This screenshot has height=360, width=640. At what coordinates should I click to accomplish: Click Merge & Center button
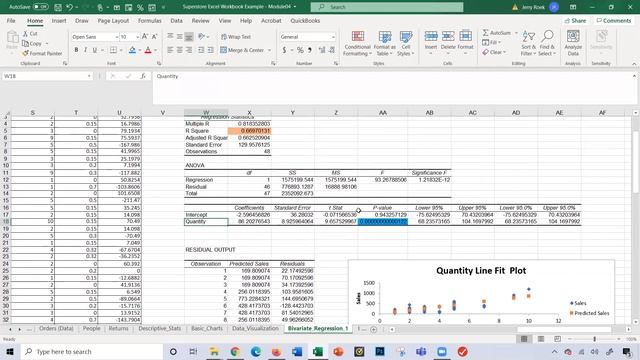point(242,50)
